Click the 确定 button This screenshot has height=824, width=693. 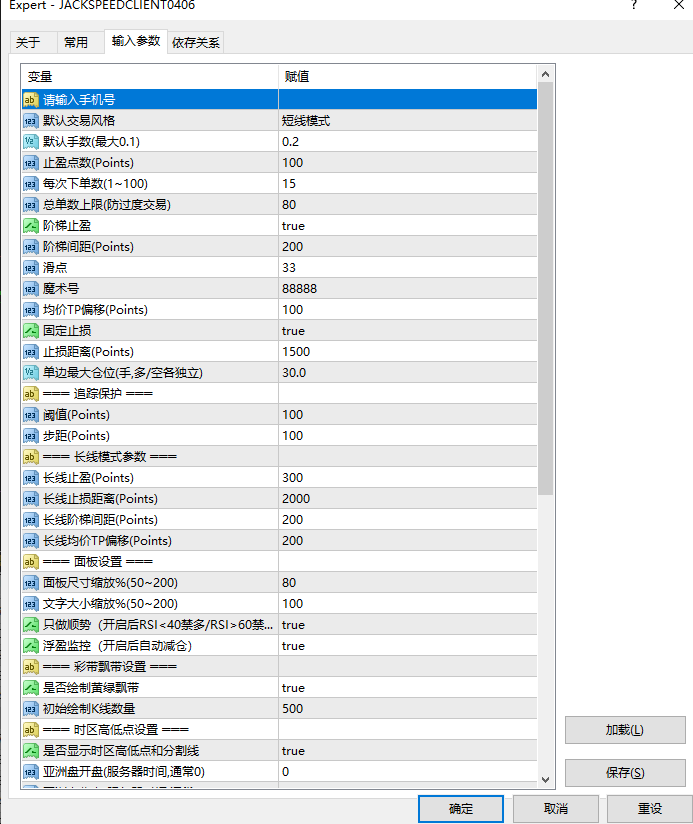coord(461,809)
